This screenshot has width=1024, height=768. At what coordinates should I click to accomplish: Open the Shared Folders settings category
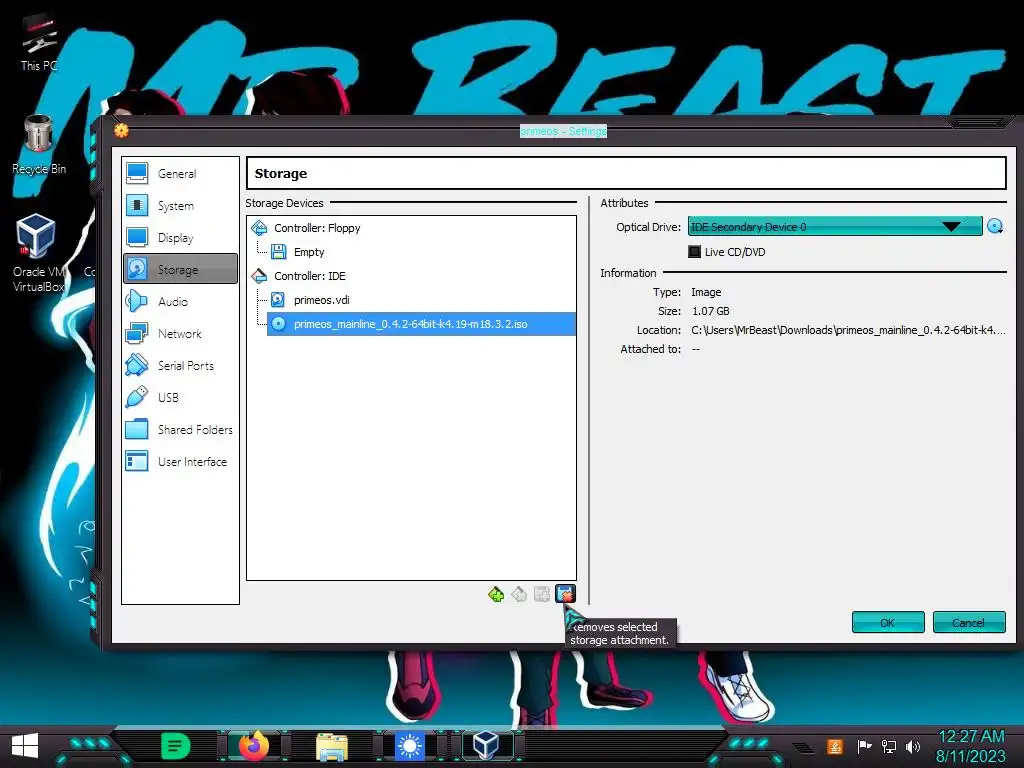click(x=180, y=430)
